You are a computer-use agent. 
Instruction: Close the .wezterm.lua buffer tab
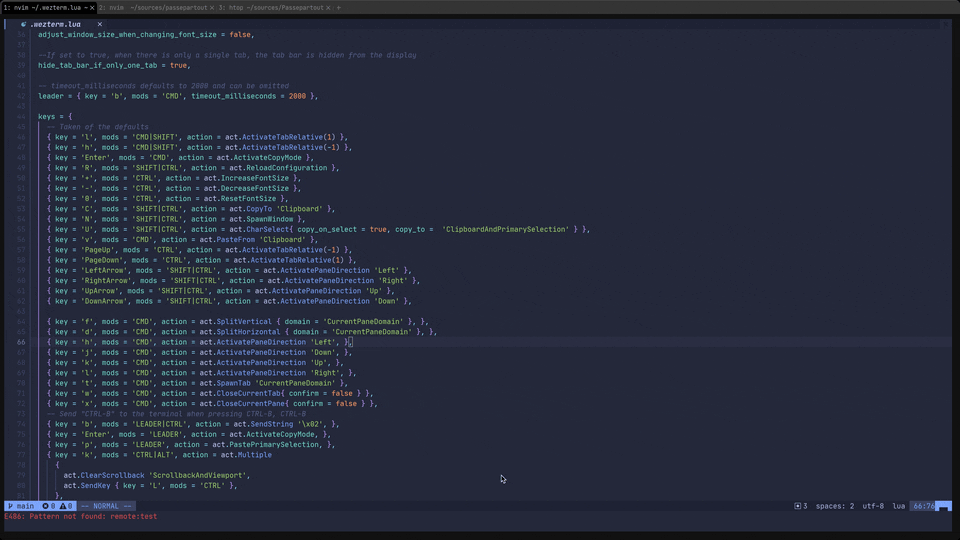point(99,24)
